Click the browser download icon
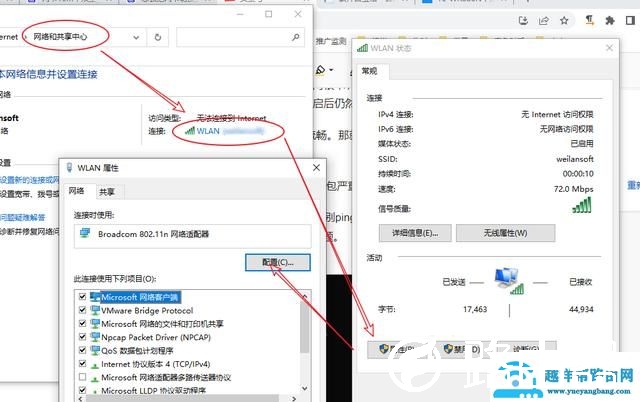 523,20
